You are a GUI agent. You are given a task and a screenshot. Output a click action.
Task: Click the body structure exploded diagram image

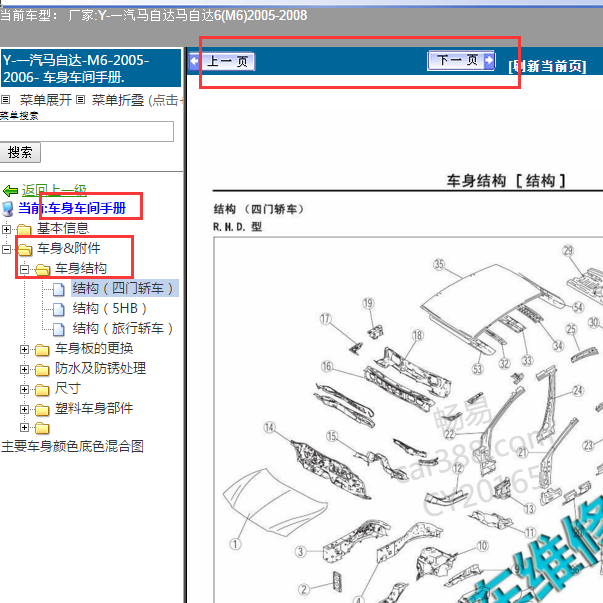[408, 420]
